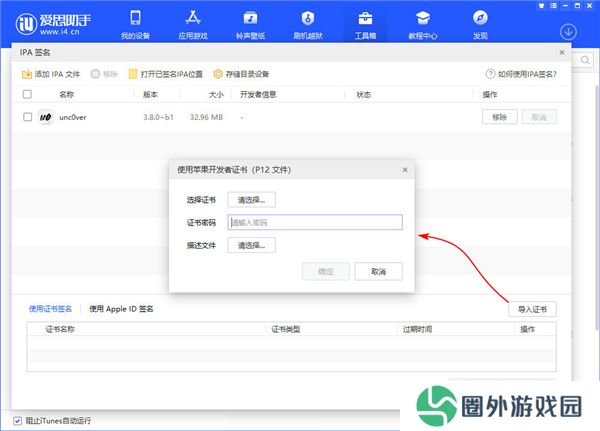This screenshot has height=431, width=600.
Task: Click the 过期时间 column header
Action: coord(417,329)
